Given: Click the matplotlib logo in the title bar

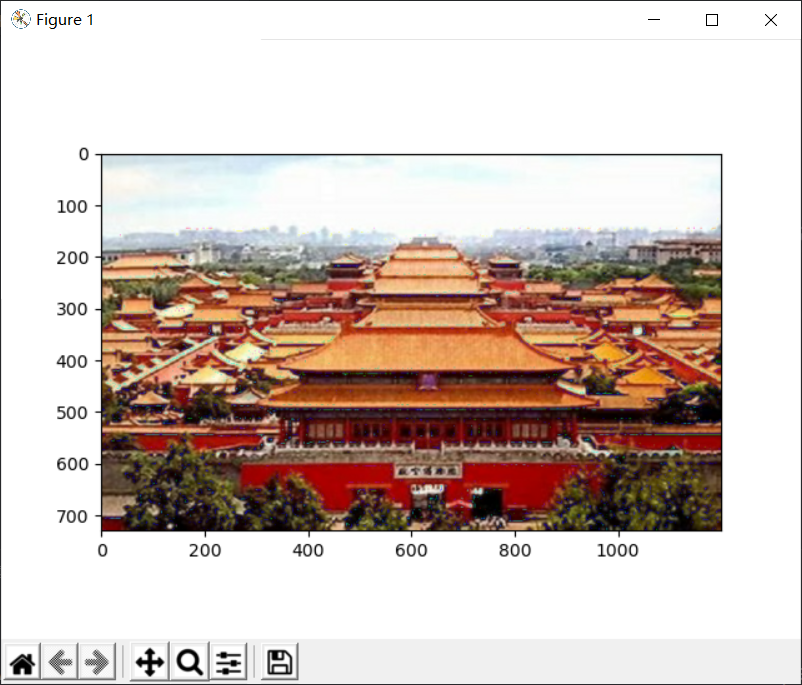Looking at the screenshot, I should point(20,19).
